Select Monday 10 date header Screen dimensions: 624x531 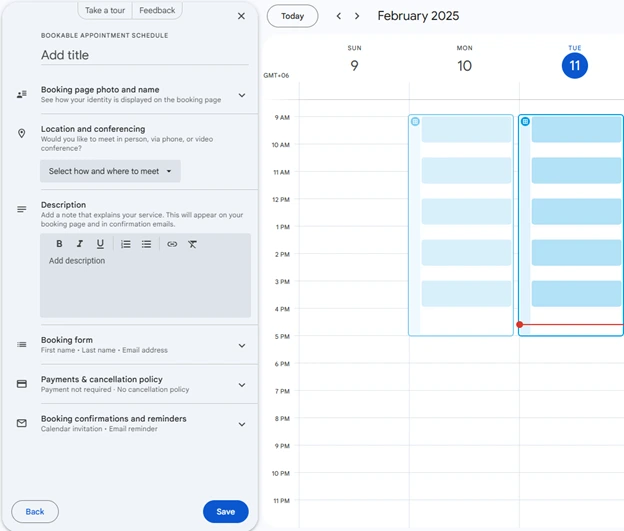click(x=464, y=60)
